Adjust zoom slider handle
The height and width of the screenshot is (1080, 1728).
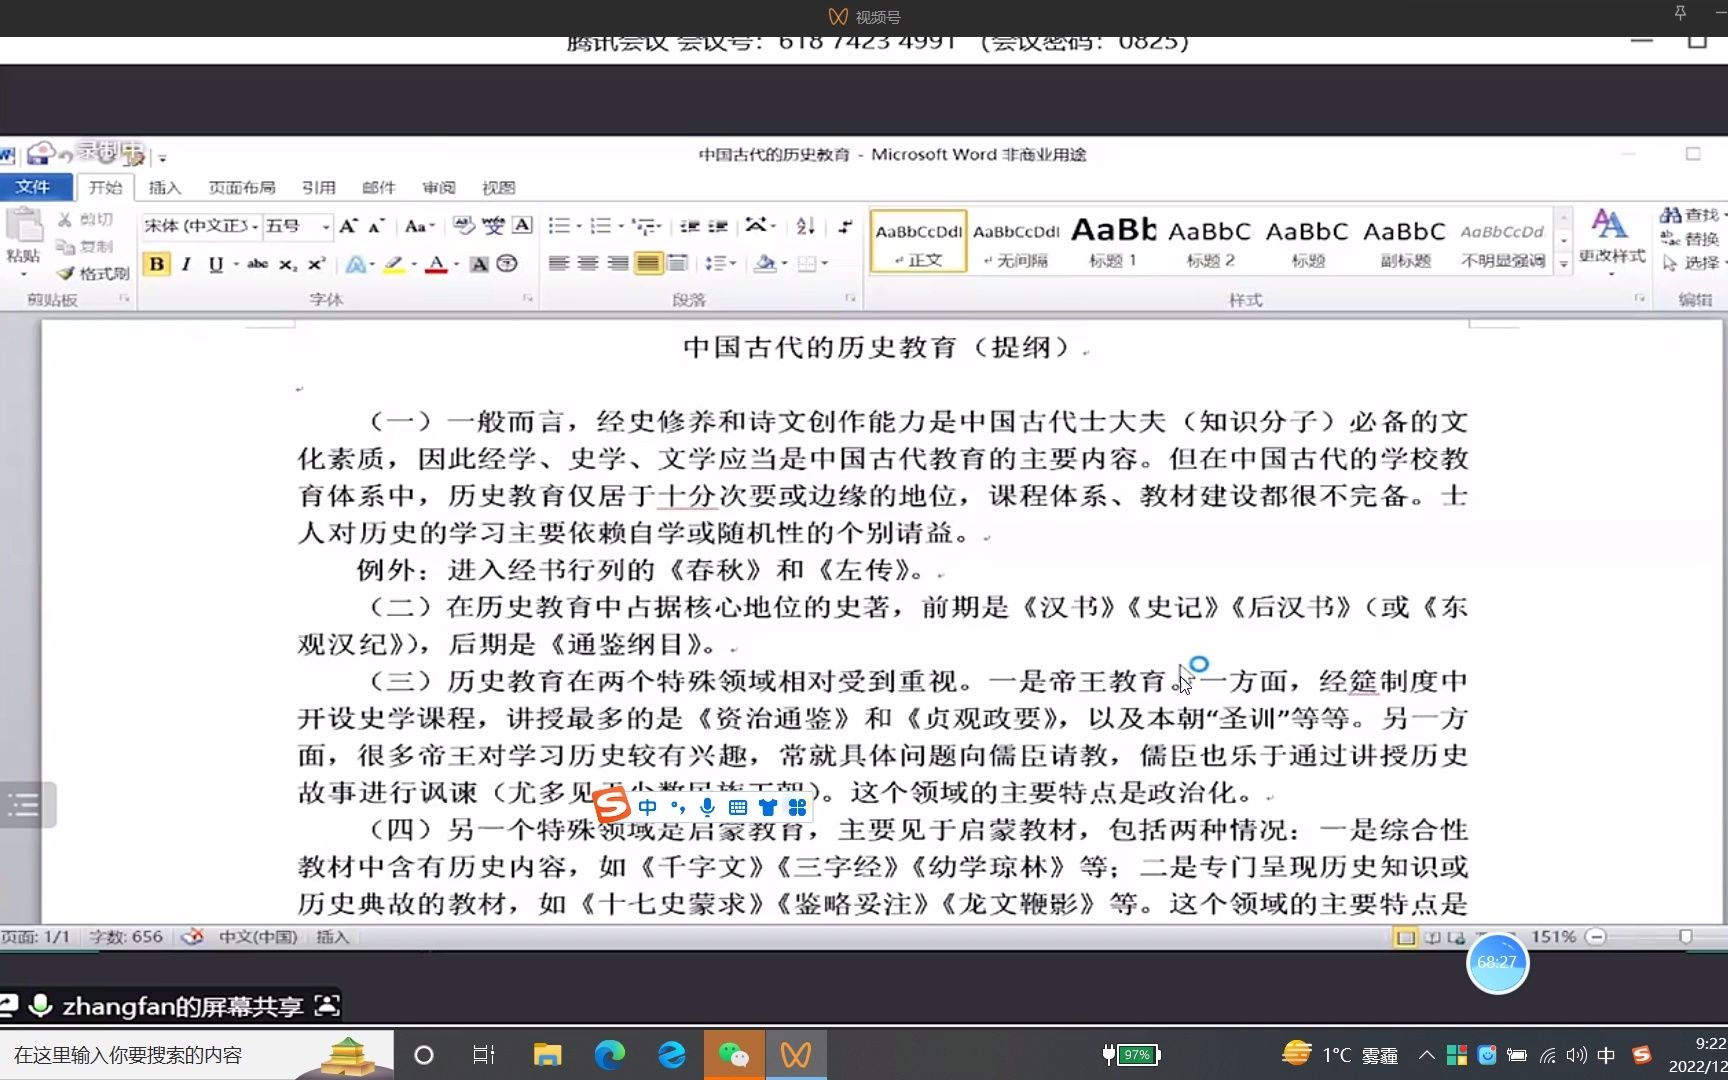[x=1686, y=937]
